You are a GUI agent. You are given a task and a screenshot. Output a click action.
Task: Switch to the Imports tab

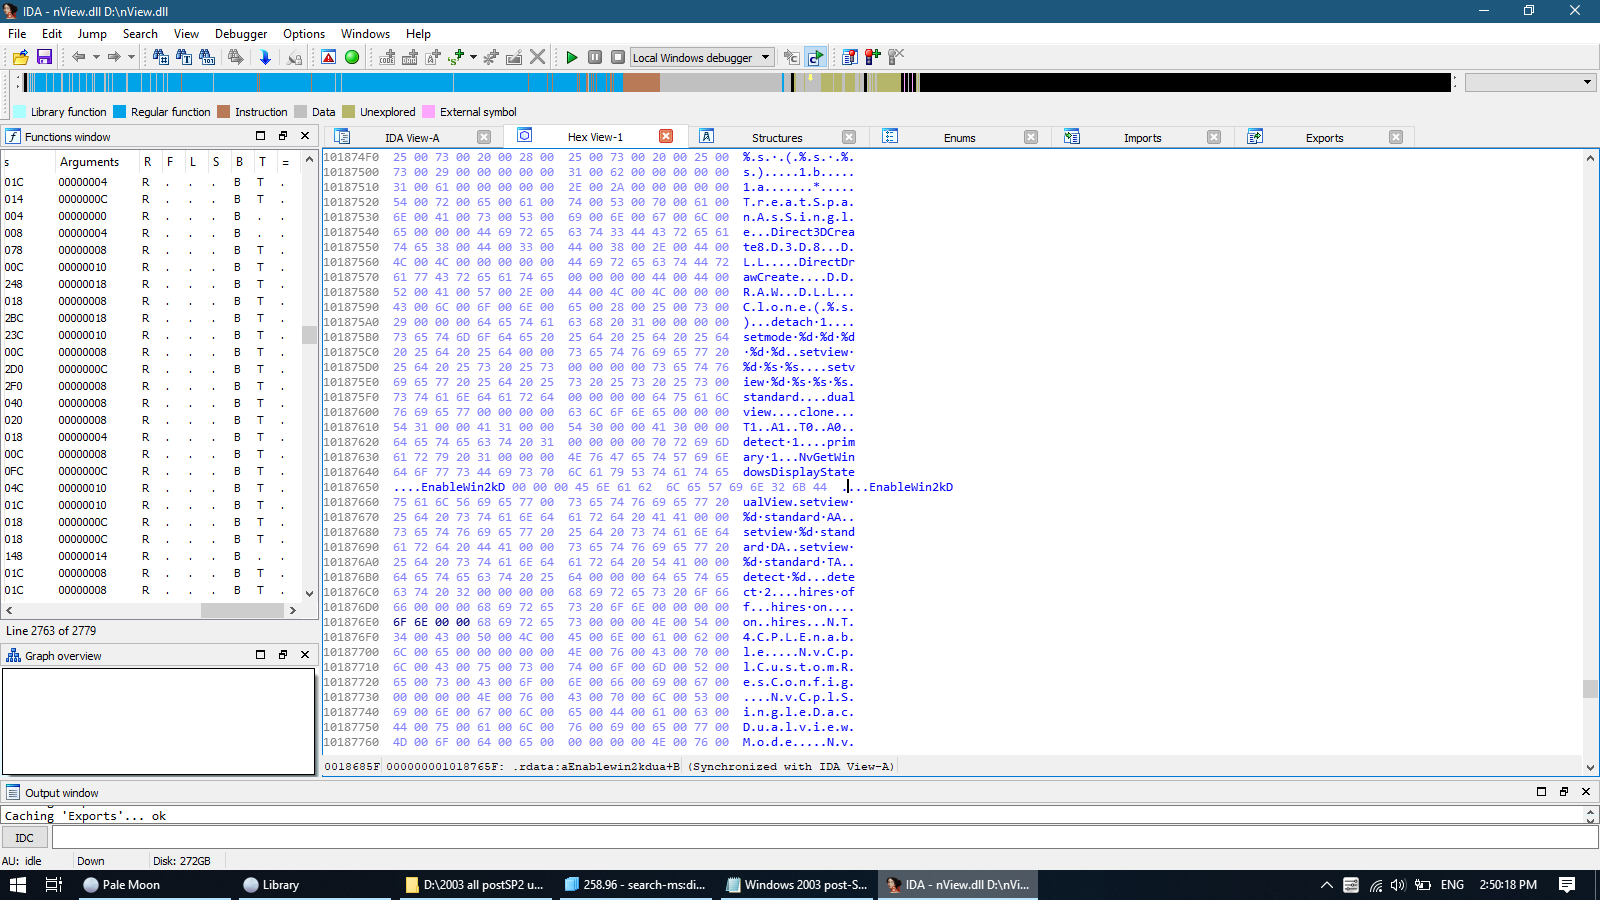(x=1142, y=138)
